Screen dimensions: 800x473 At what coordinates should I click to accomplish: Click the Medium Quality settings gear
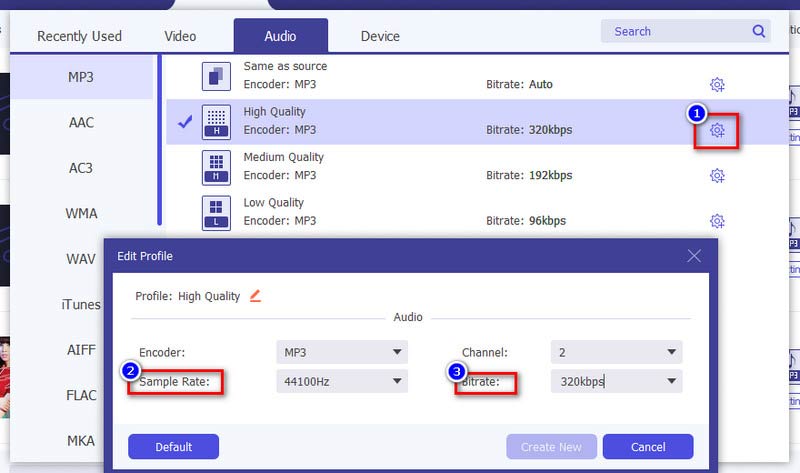717,176
